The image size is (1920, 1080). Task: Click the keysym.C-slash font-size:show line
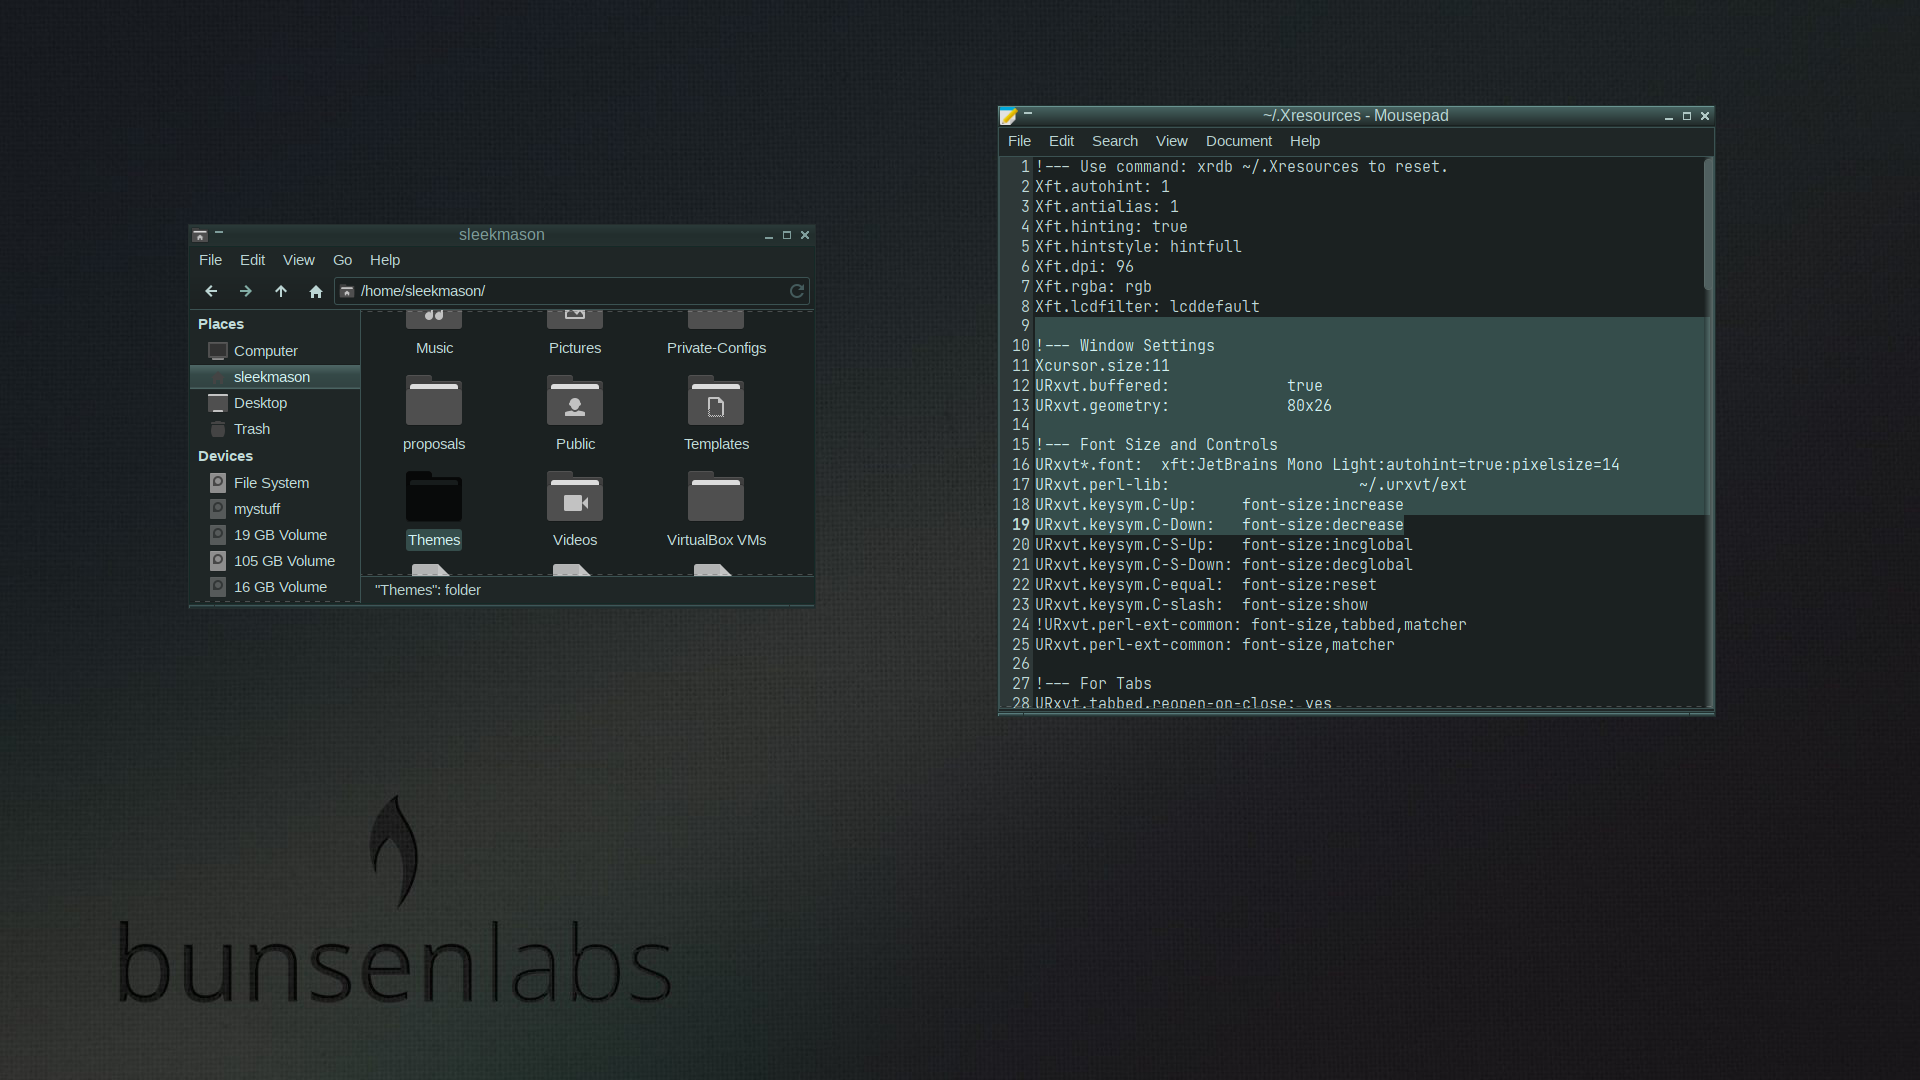(1201, 605)
